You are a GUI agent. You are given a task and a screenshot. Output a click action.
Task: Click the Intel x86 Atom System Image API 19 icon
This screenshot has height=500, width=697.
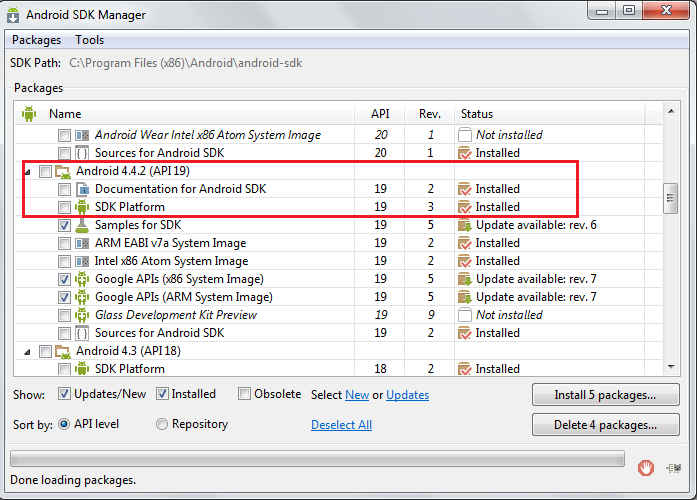82,261
